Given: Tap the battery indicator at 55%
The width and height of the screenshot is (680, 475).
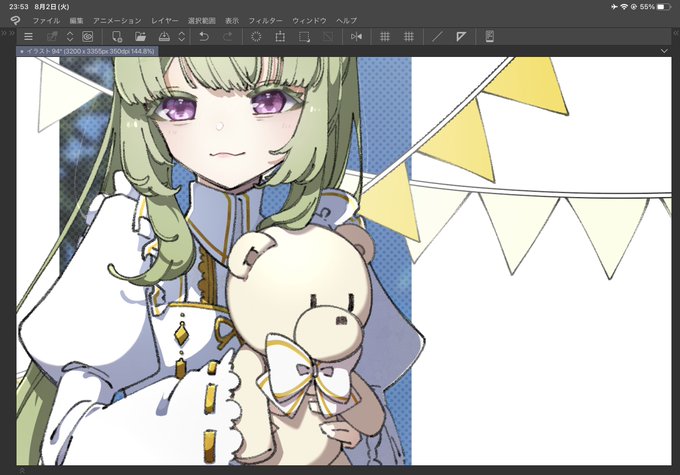Looking at the screenshot, I should 664,7.
